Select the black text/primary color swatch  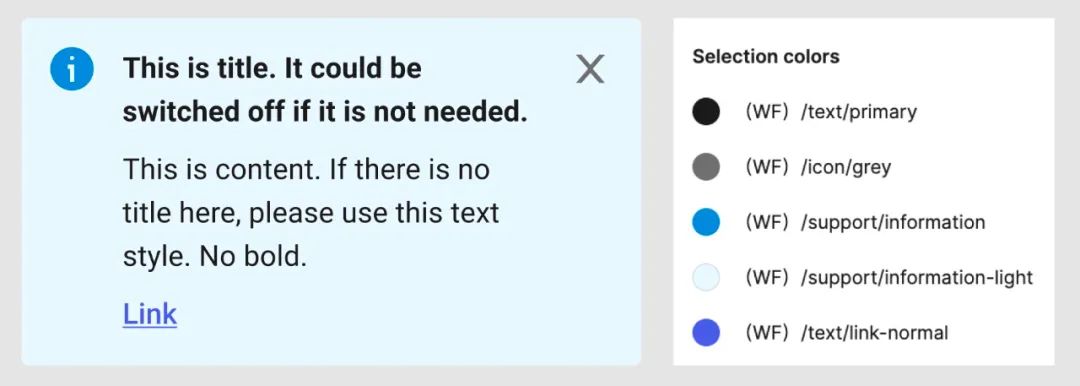pos(706,112)
